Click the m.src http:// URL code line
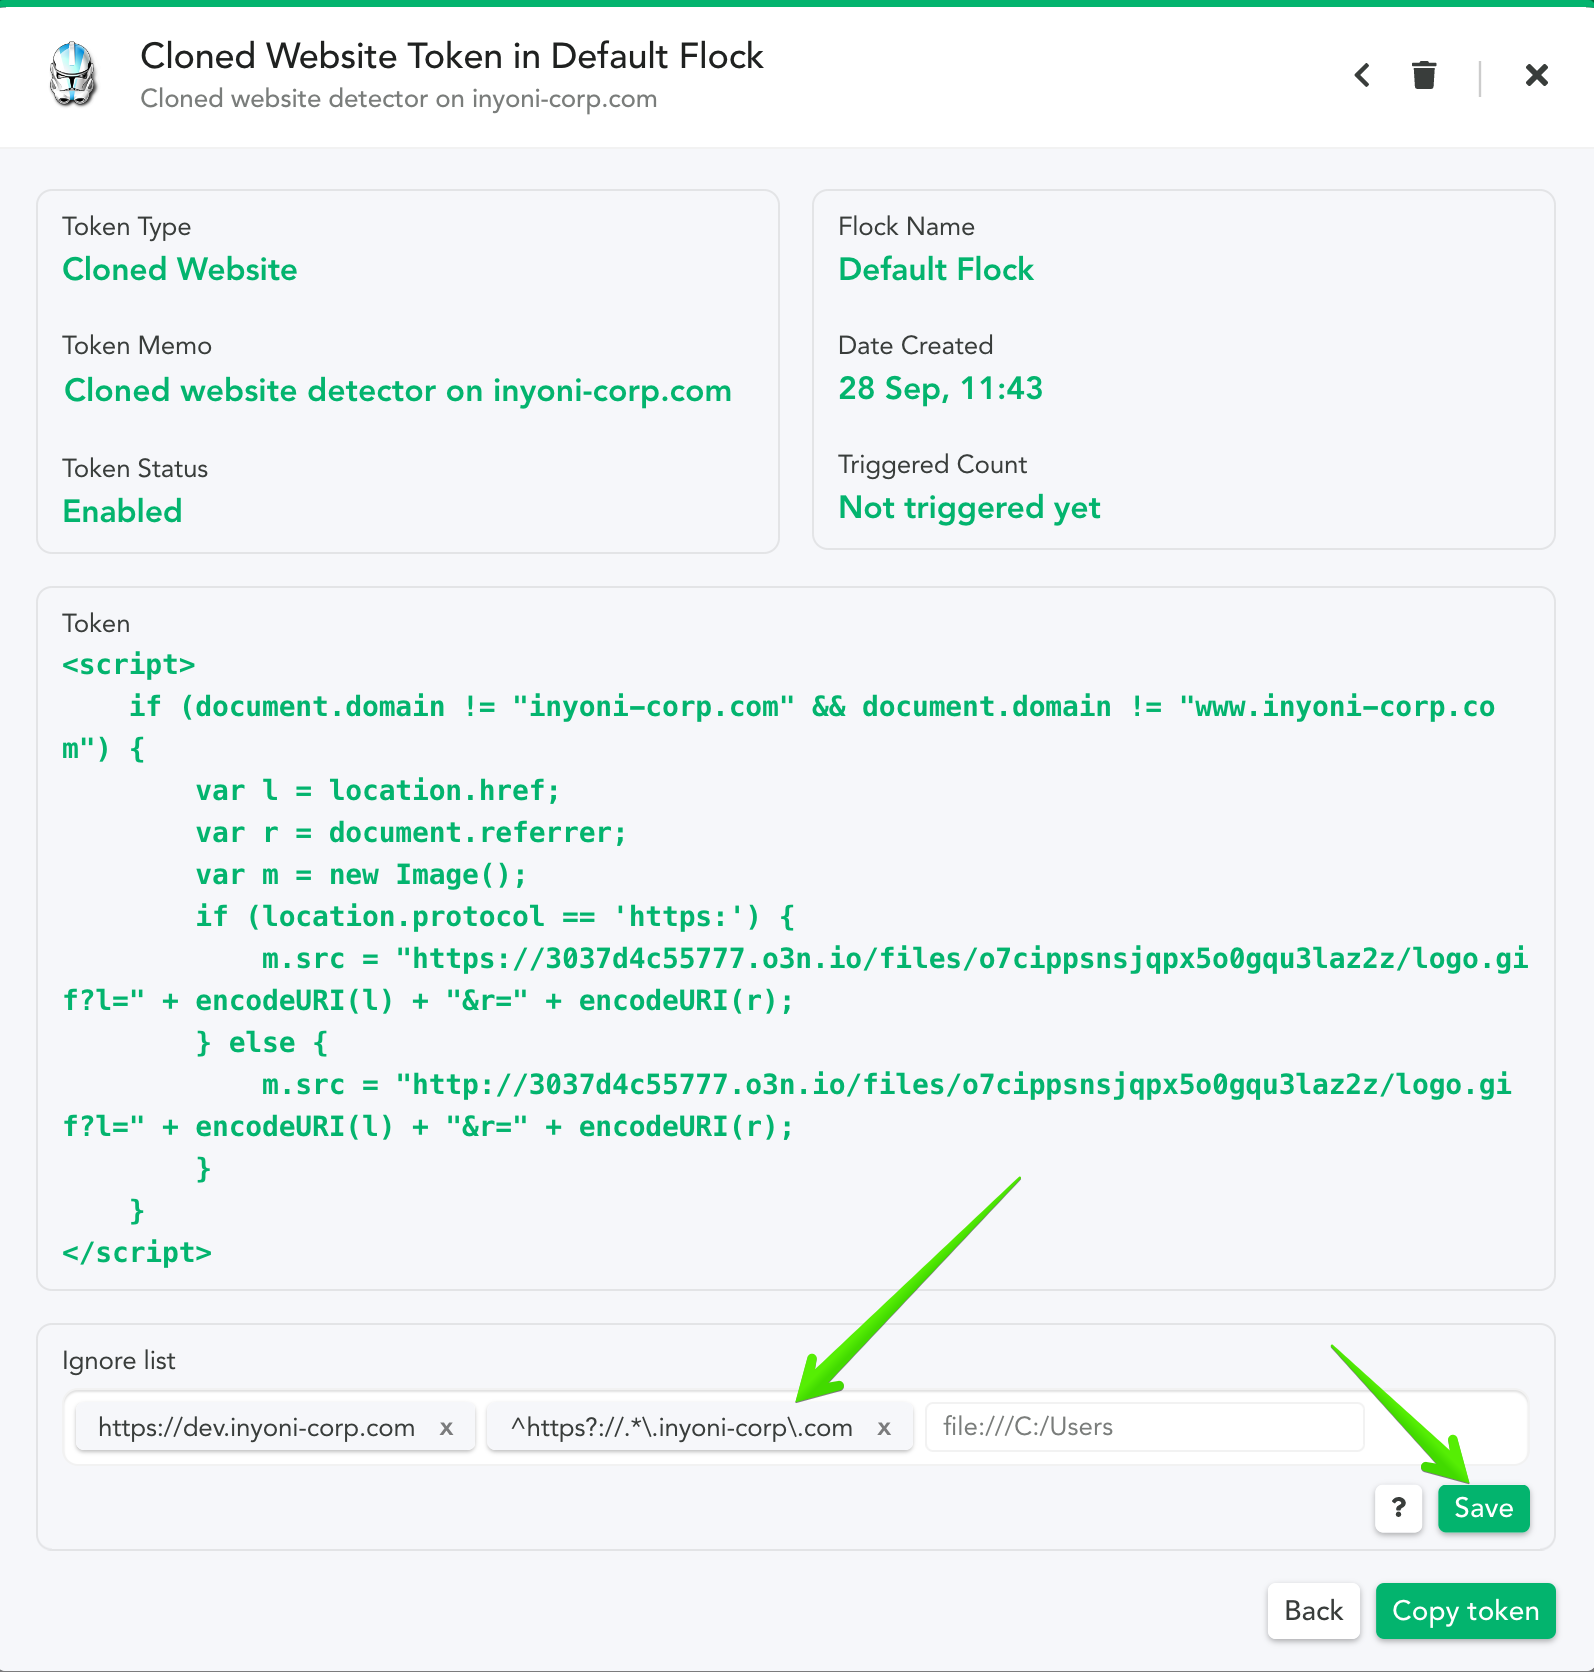This screenshot has height=1672, width=1594. pos(787,1105)
